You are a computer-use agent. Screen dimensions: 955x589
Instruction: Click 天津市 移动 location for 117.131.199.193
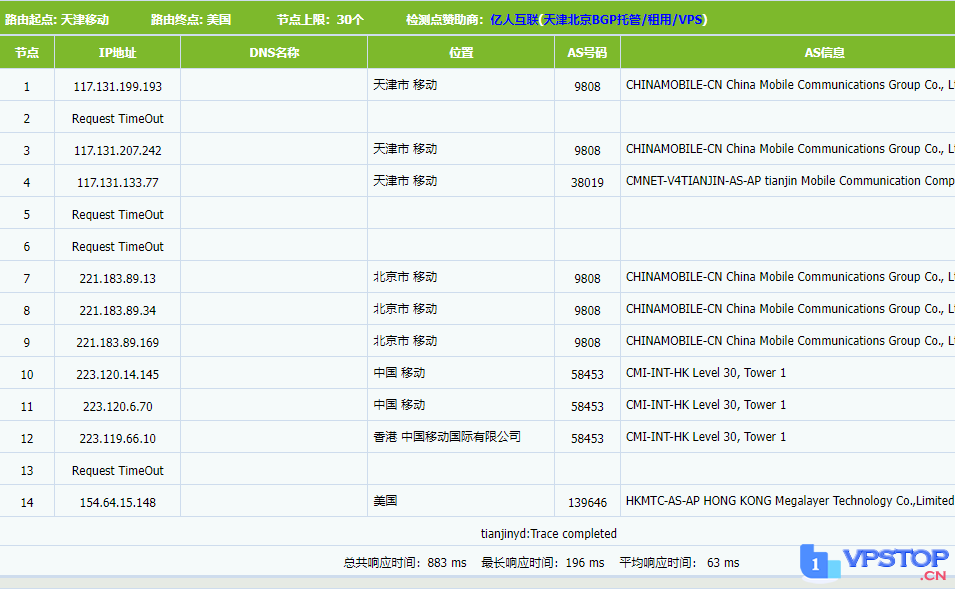[x=405, y=85]
